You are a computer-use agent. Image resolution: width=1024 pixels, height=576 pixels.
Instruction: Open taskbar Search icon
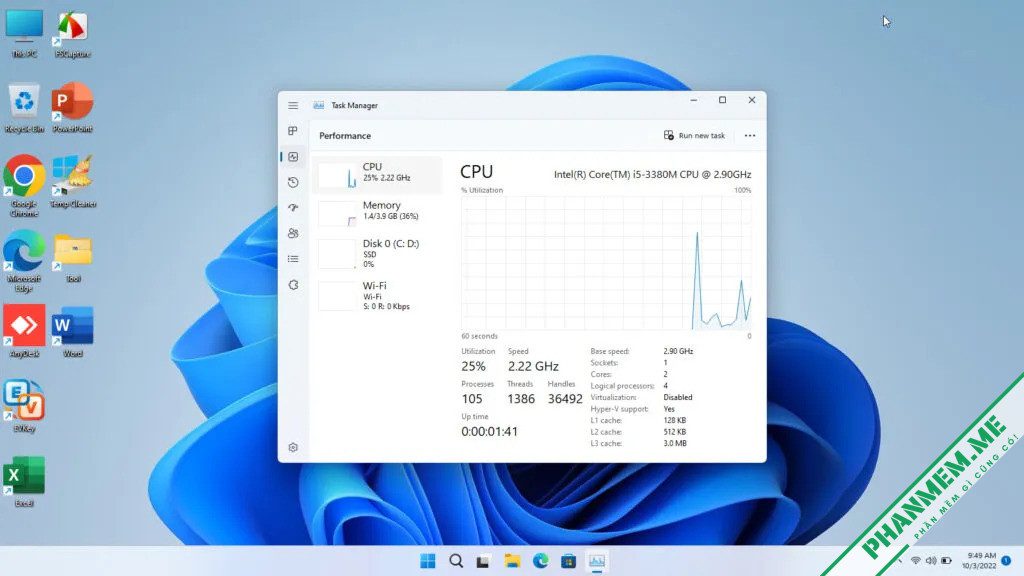pos(456,561)
